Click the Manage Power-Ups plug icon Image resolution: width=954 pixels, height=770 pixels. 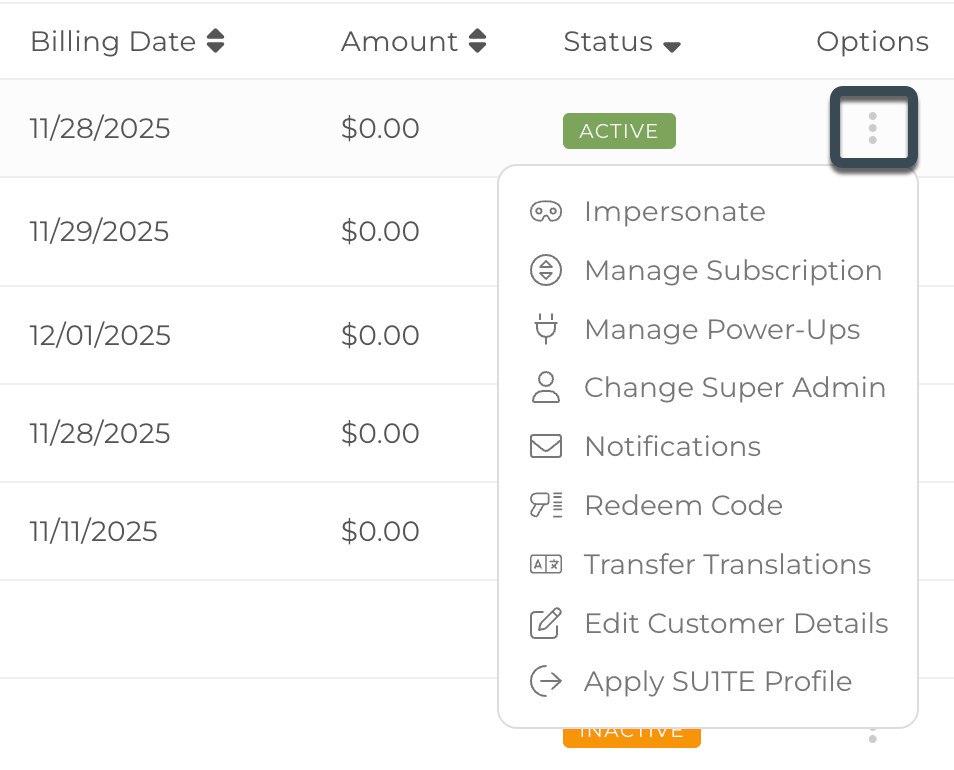[546, 329]
